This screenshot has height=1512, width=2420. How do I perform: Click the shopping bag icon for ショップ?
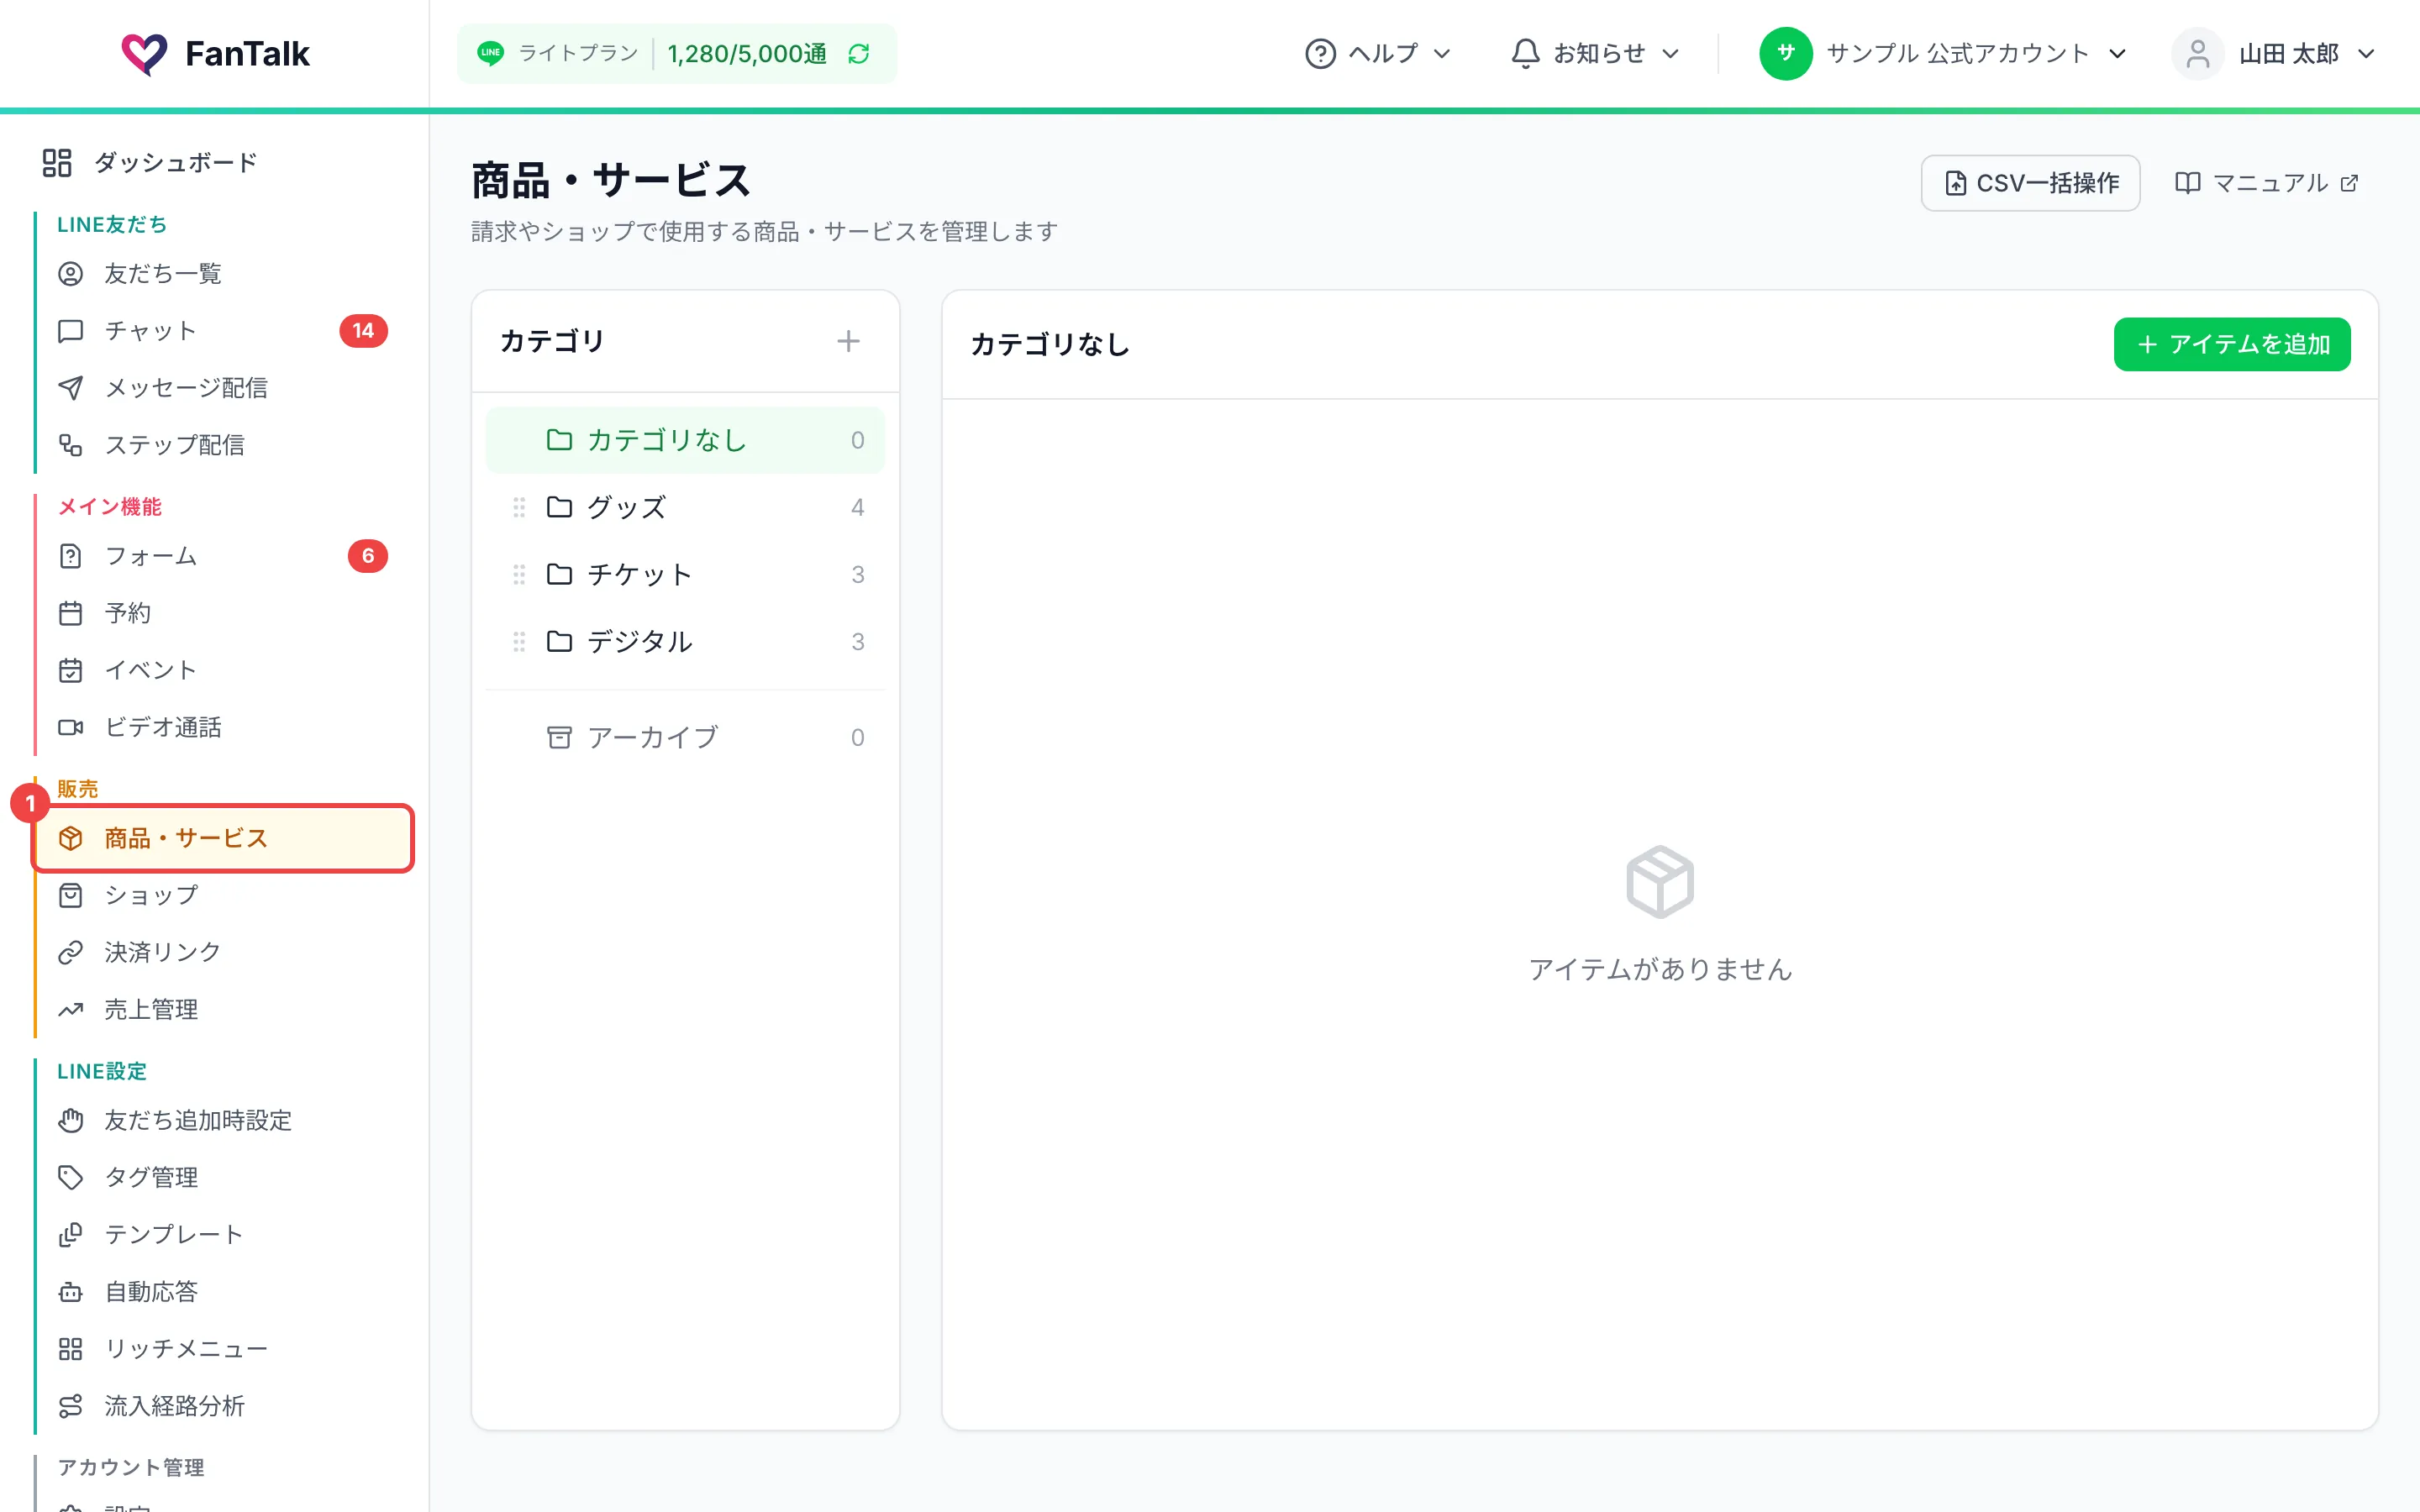click(70, 895)
